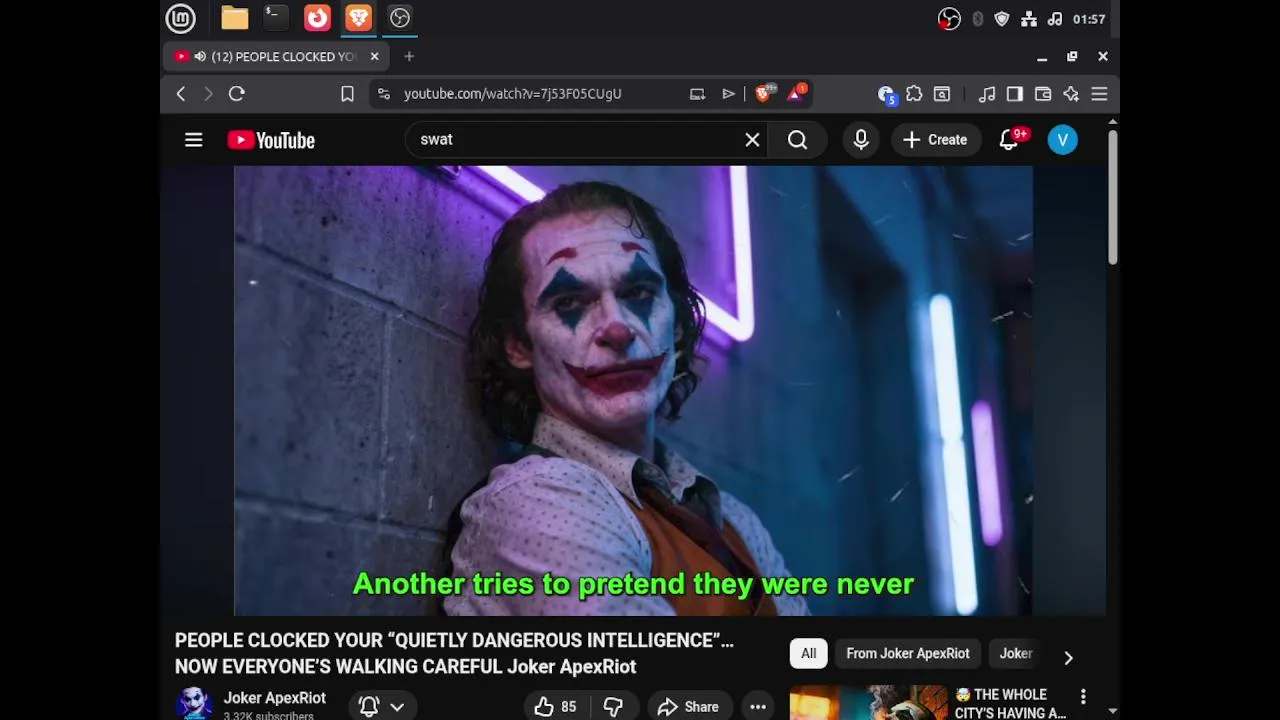1280x720 pixels.
Task: Select the From Joker ApexRiot chip
Action: [908, 654]
